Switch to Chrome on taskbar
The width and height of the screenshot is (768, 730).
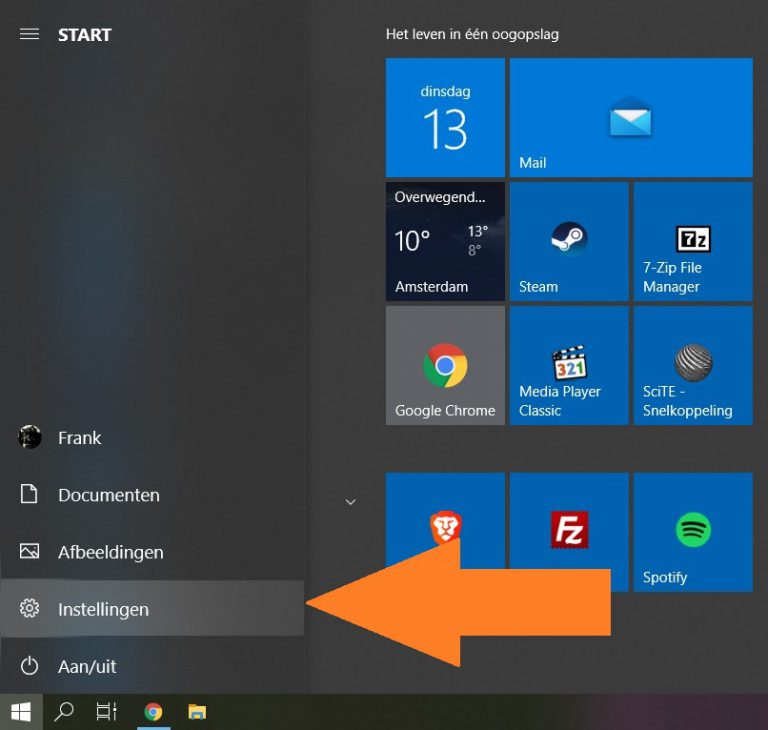[x=153, y=712]
